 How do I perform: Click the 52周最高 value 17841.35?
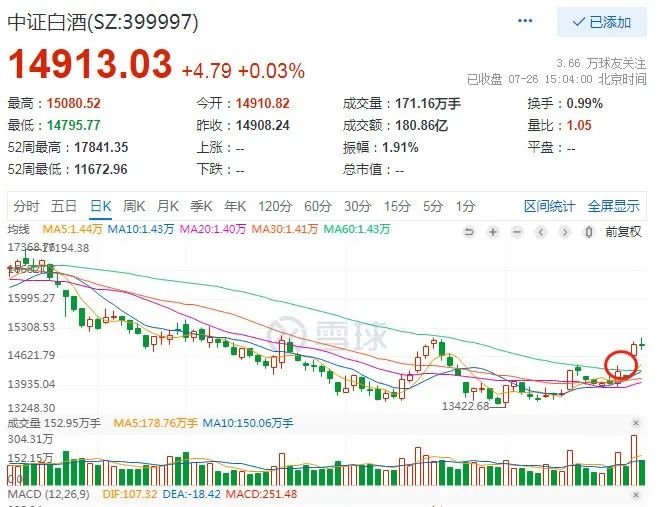(101, 147)
